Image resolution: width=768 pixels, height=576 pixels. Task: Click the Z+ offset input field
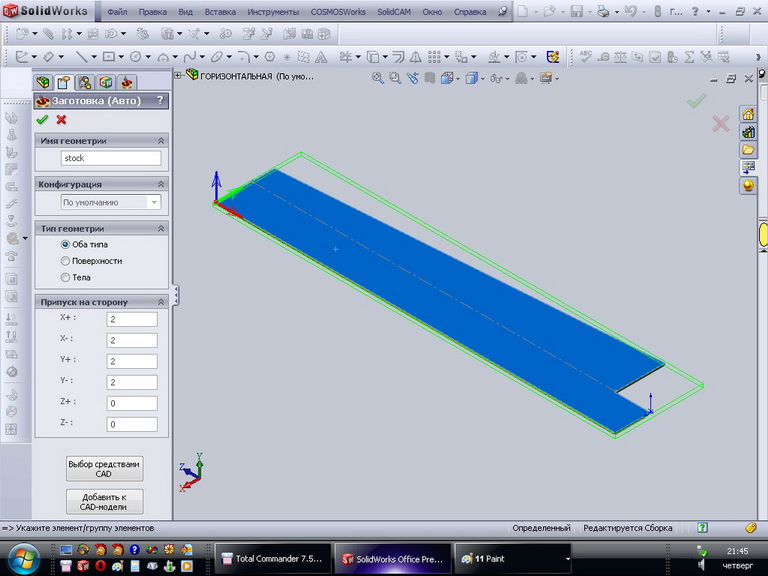coord(132,403)
